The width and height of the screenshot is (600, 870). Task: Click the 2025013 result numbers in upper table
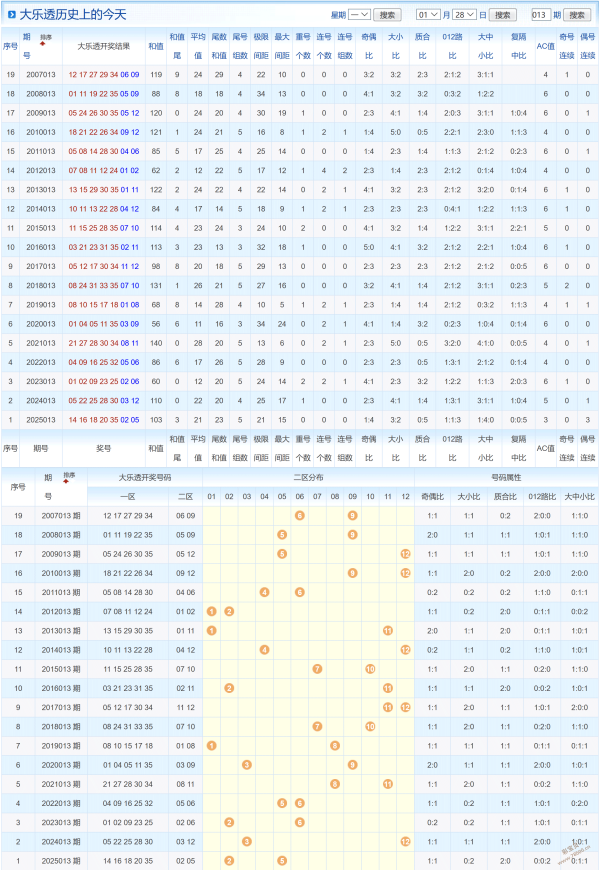pyautogui.click(x=104, y=420)
